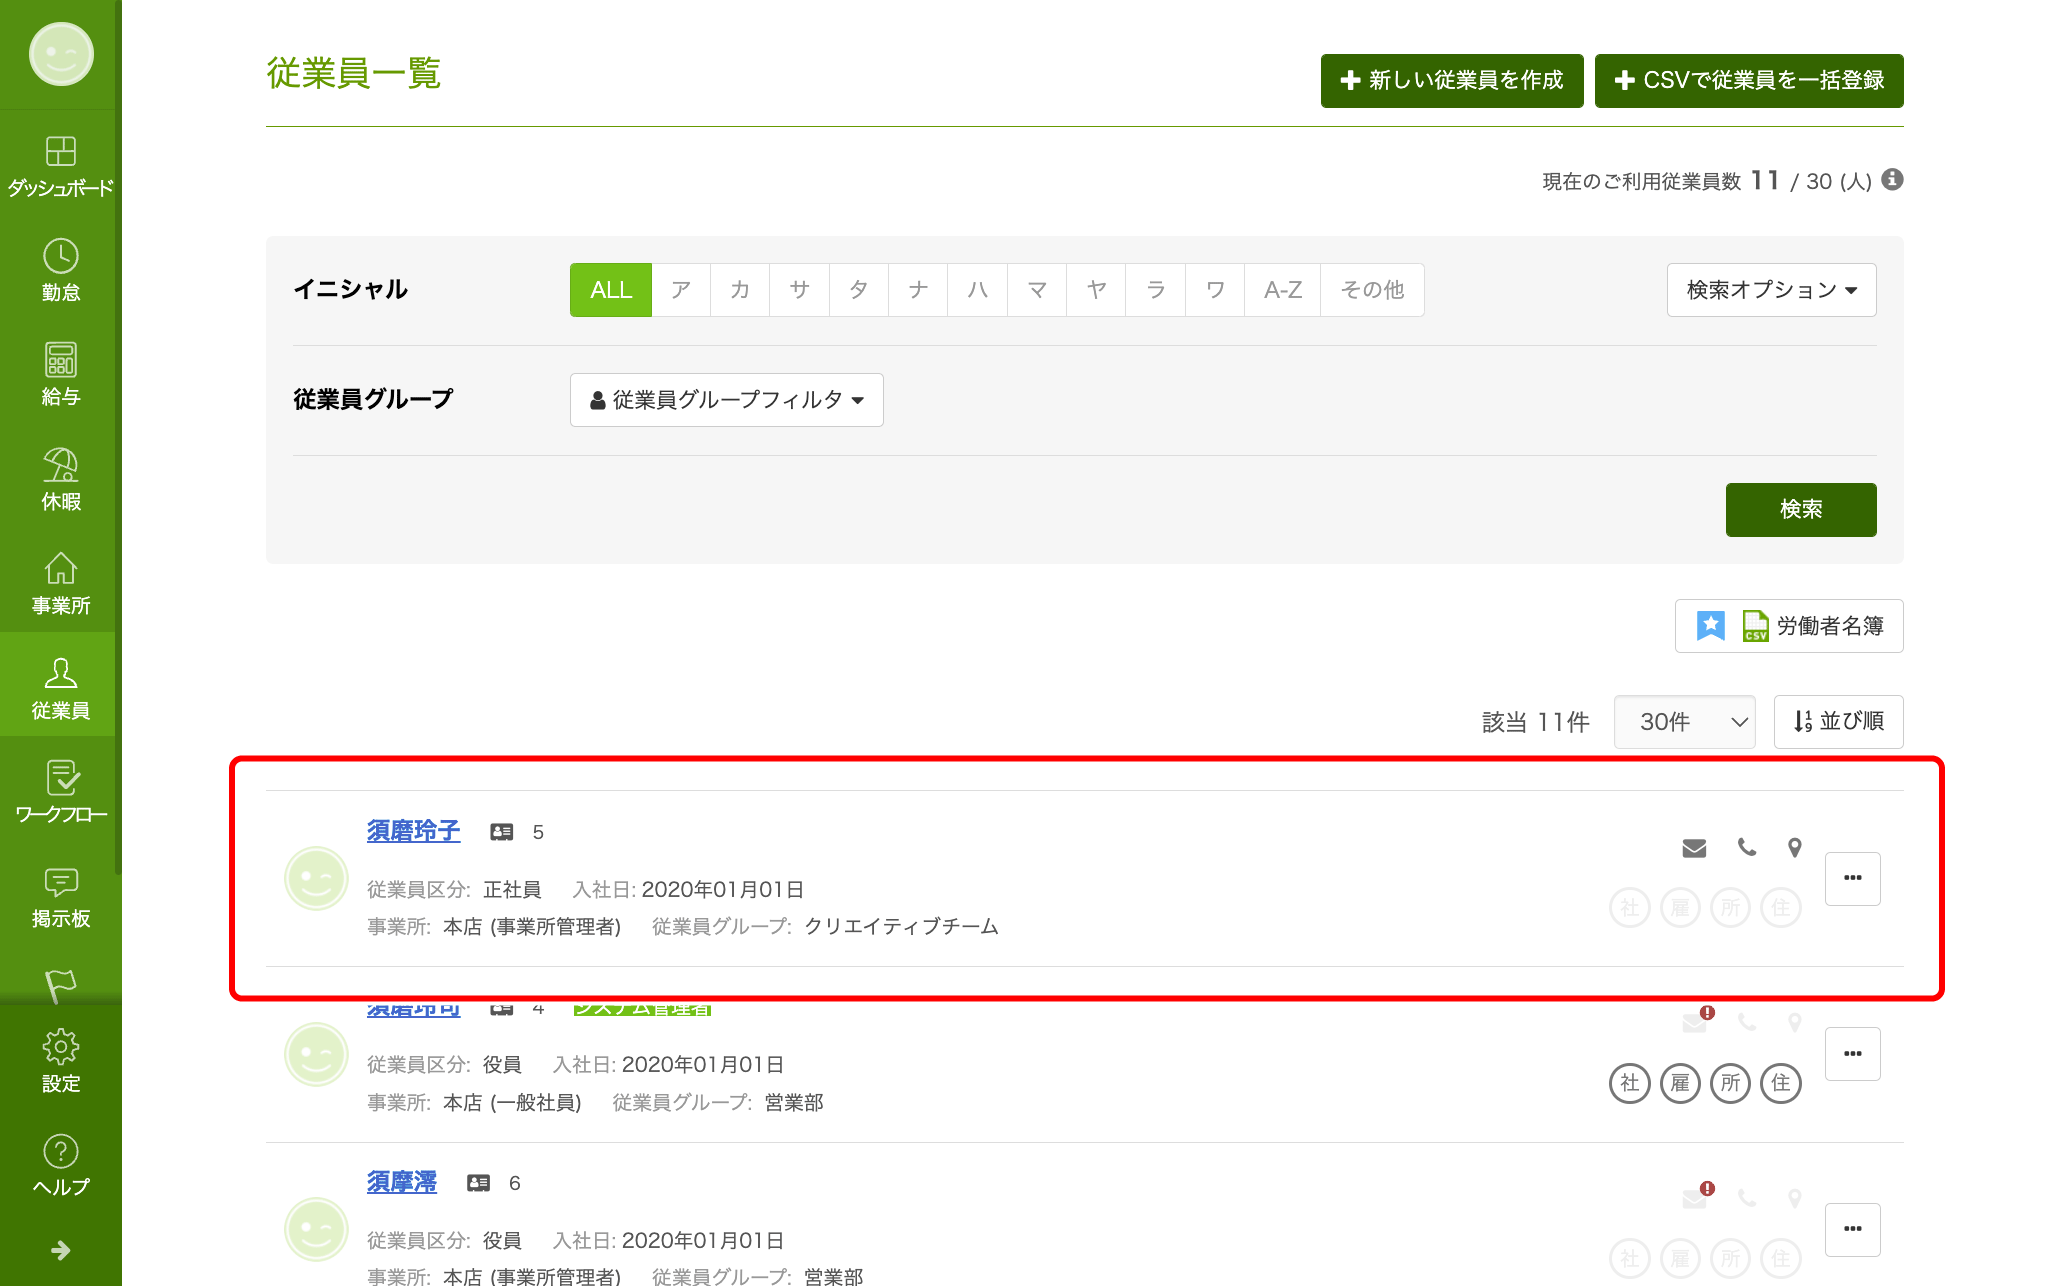
Task: Click the info icon beside employee count
Action: (x=1892, y=179)
